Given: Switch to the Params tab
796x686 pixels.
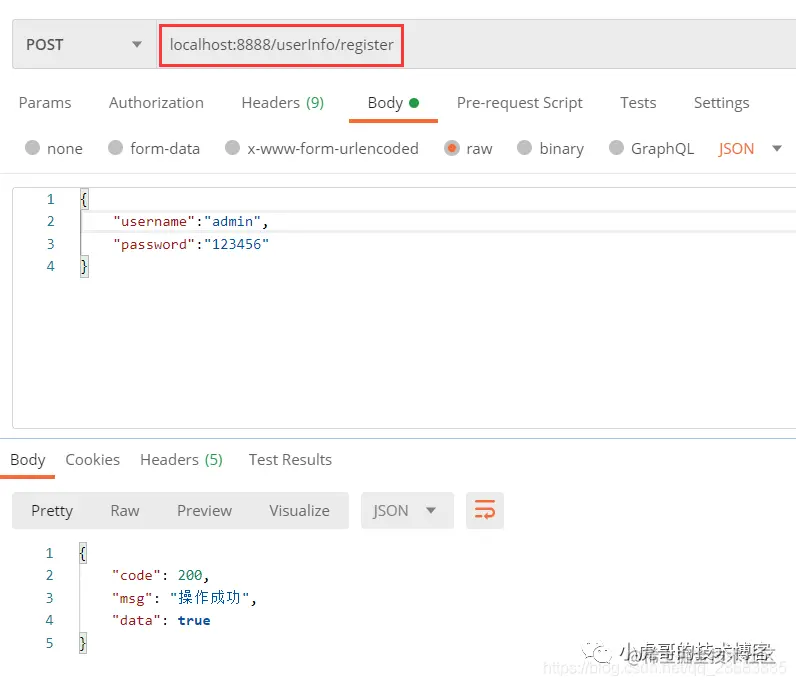Looking at the screenshot, I should pyautogui.click(x=45, y=103).
